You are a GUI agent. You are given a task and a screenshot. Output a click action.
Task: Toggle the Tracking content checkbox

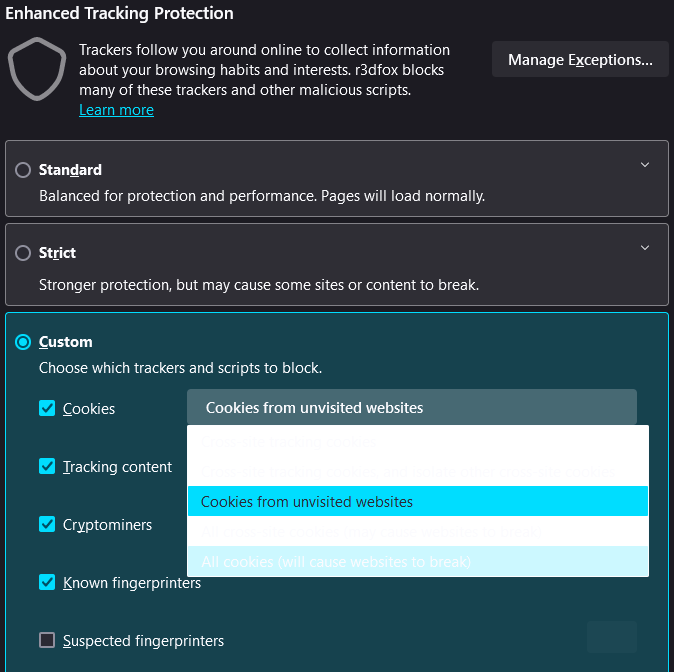click(47, 466)
